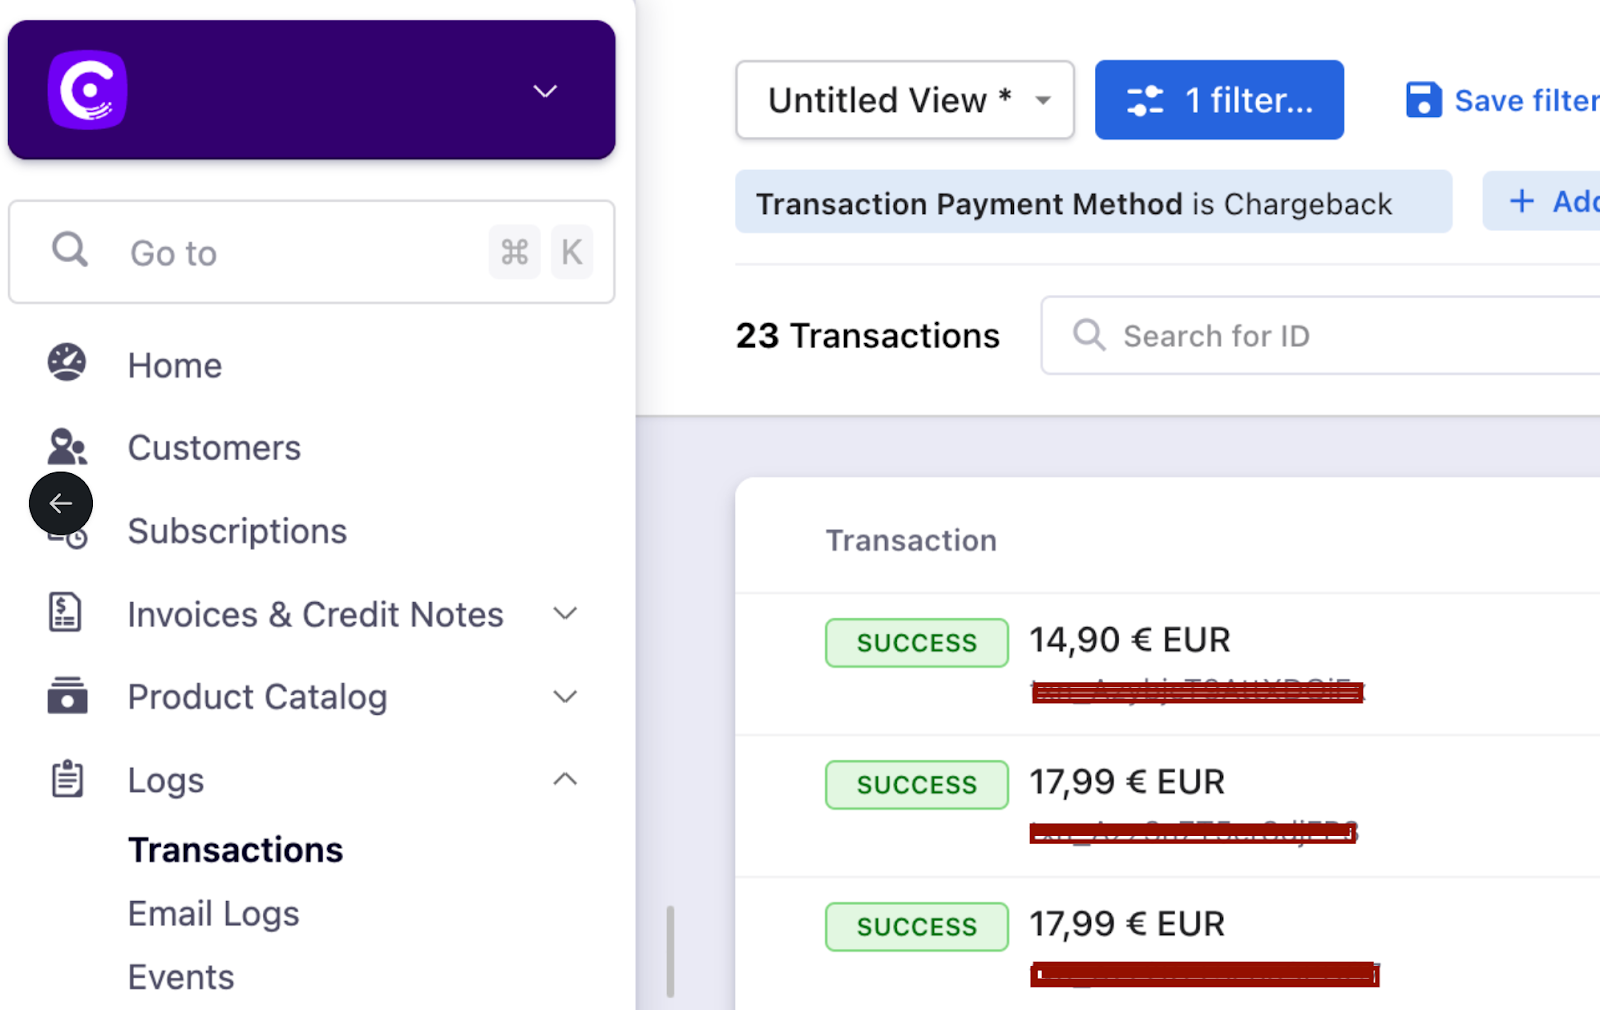The width and height of the screenshot is (1600, 1010).
Task: Open the Transactions logs page
Action: click(235, 850)
